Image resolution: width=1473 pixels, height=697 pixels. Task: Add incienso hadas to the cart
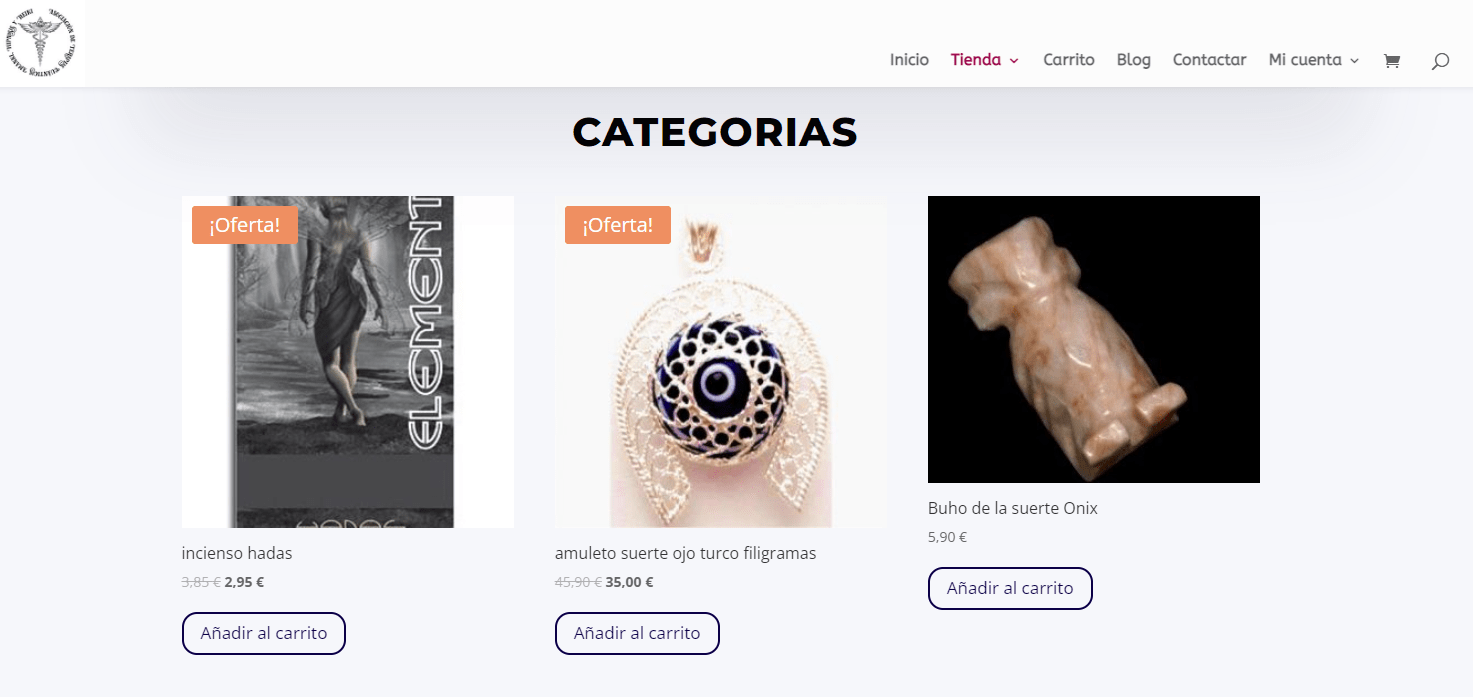264,633
